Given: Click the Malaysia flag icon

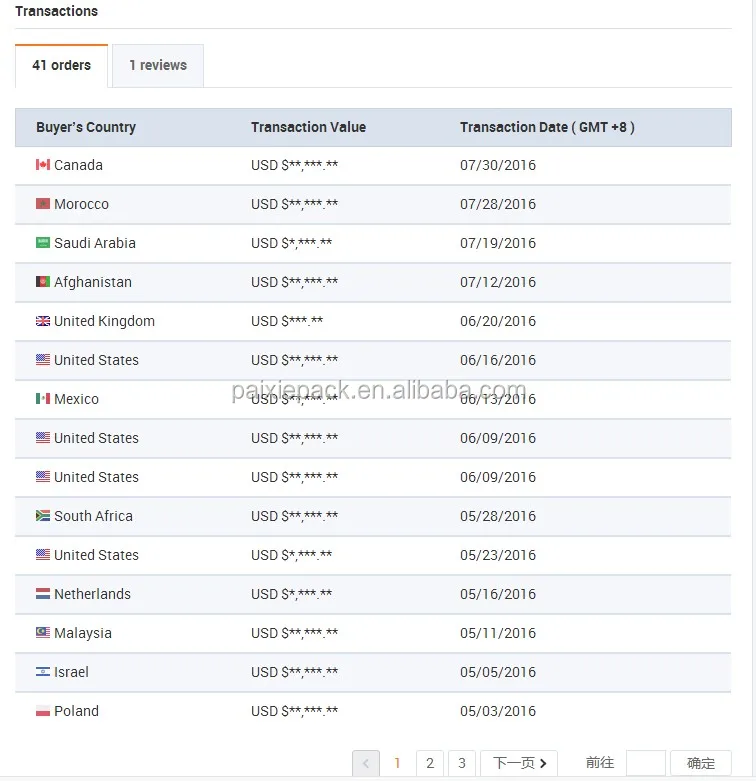Looking at the screenshot, I should (43, 633).
